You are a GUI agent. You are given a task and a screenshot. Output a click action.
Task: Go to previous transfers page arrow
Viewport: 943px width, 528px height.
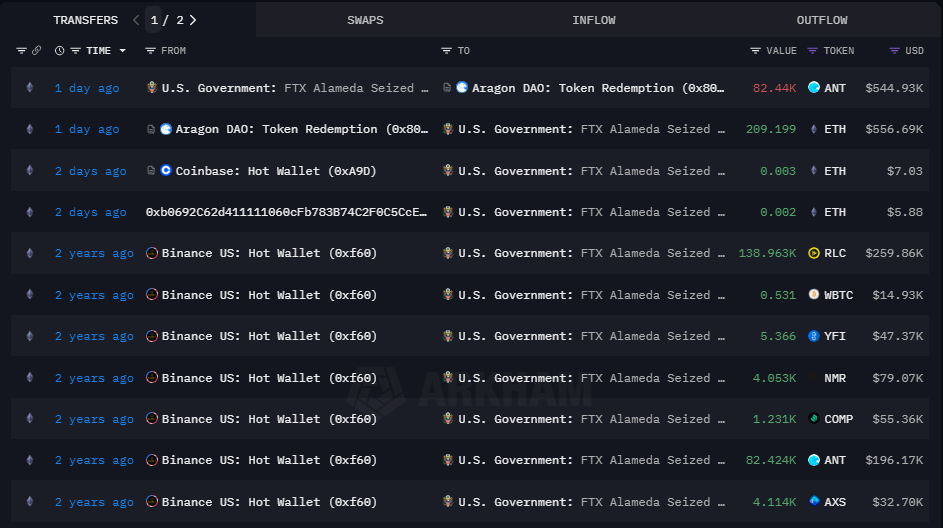(x=135, y=20)
